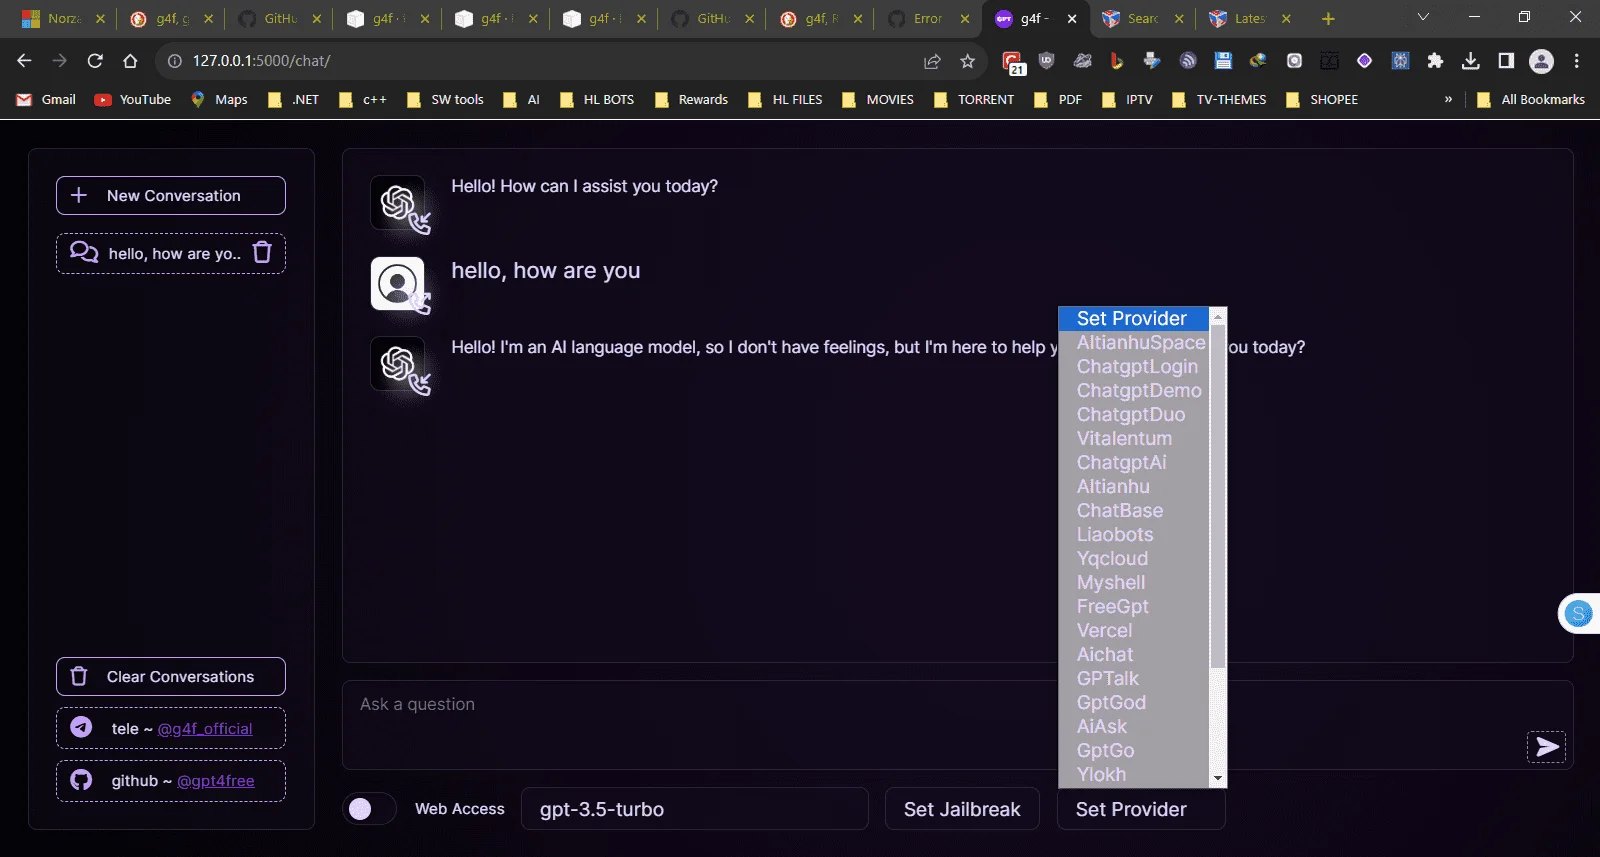
Task: Open the @g4f_official Telegram link
Action: tap(205, 728)
